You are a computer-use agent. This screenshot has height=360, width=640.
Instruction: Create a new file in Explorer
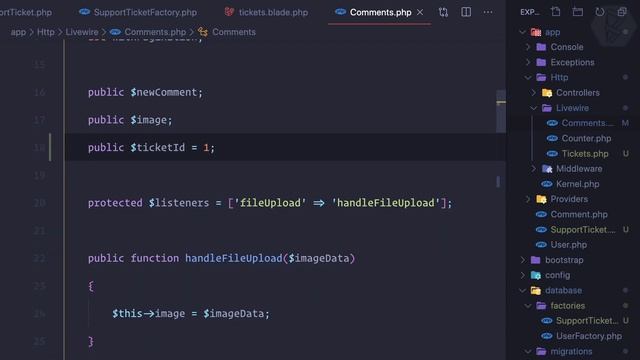point(556,12)
